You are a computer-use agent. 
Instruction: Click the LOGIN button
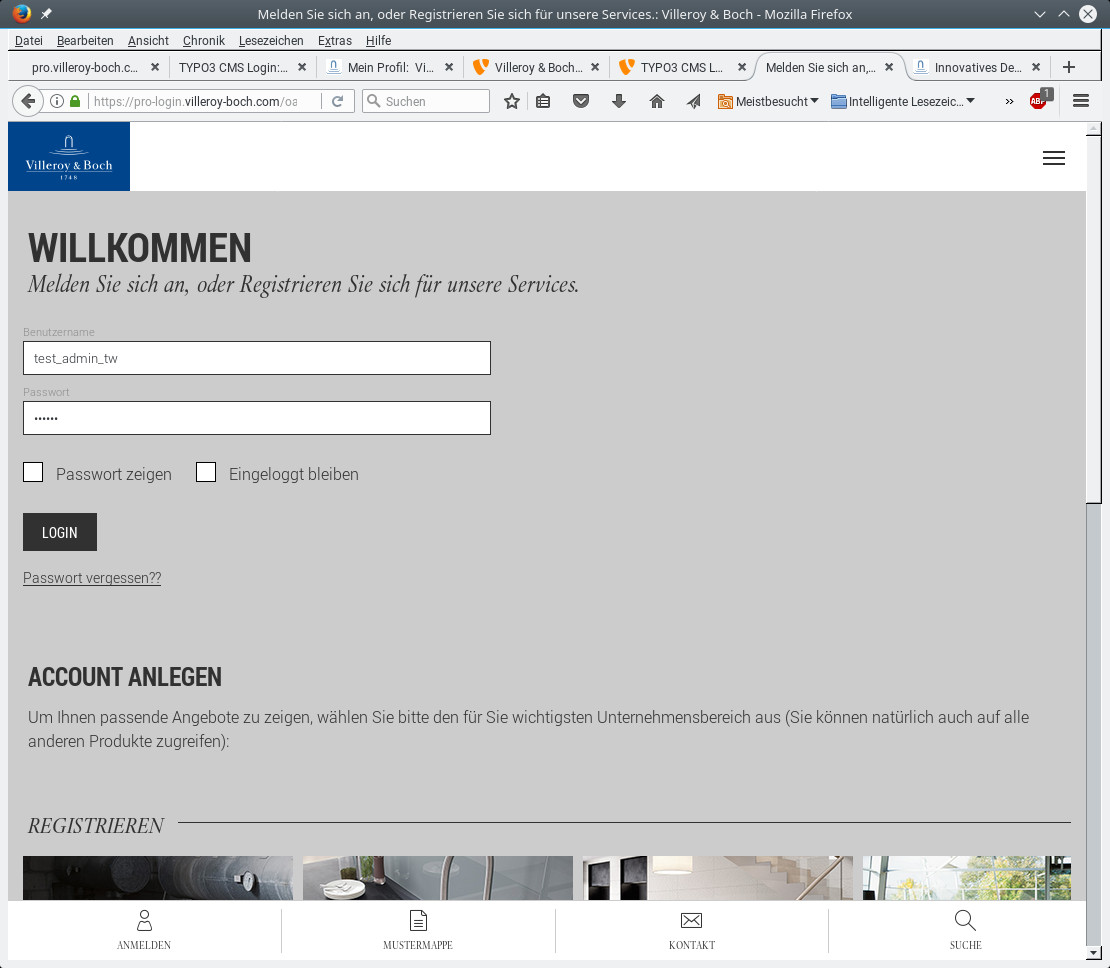coord(59,532)
